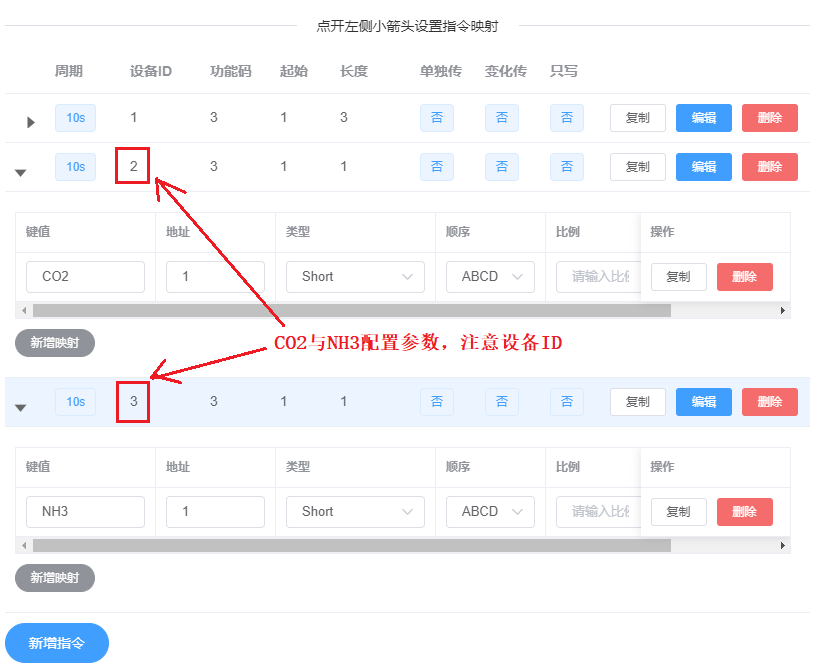Toggle 单独传 tag for device ID 1
This screenshot has height=668, width=822.
click(x=436, y=118)
